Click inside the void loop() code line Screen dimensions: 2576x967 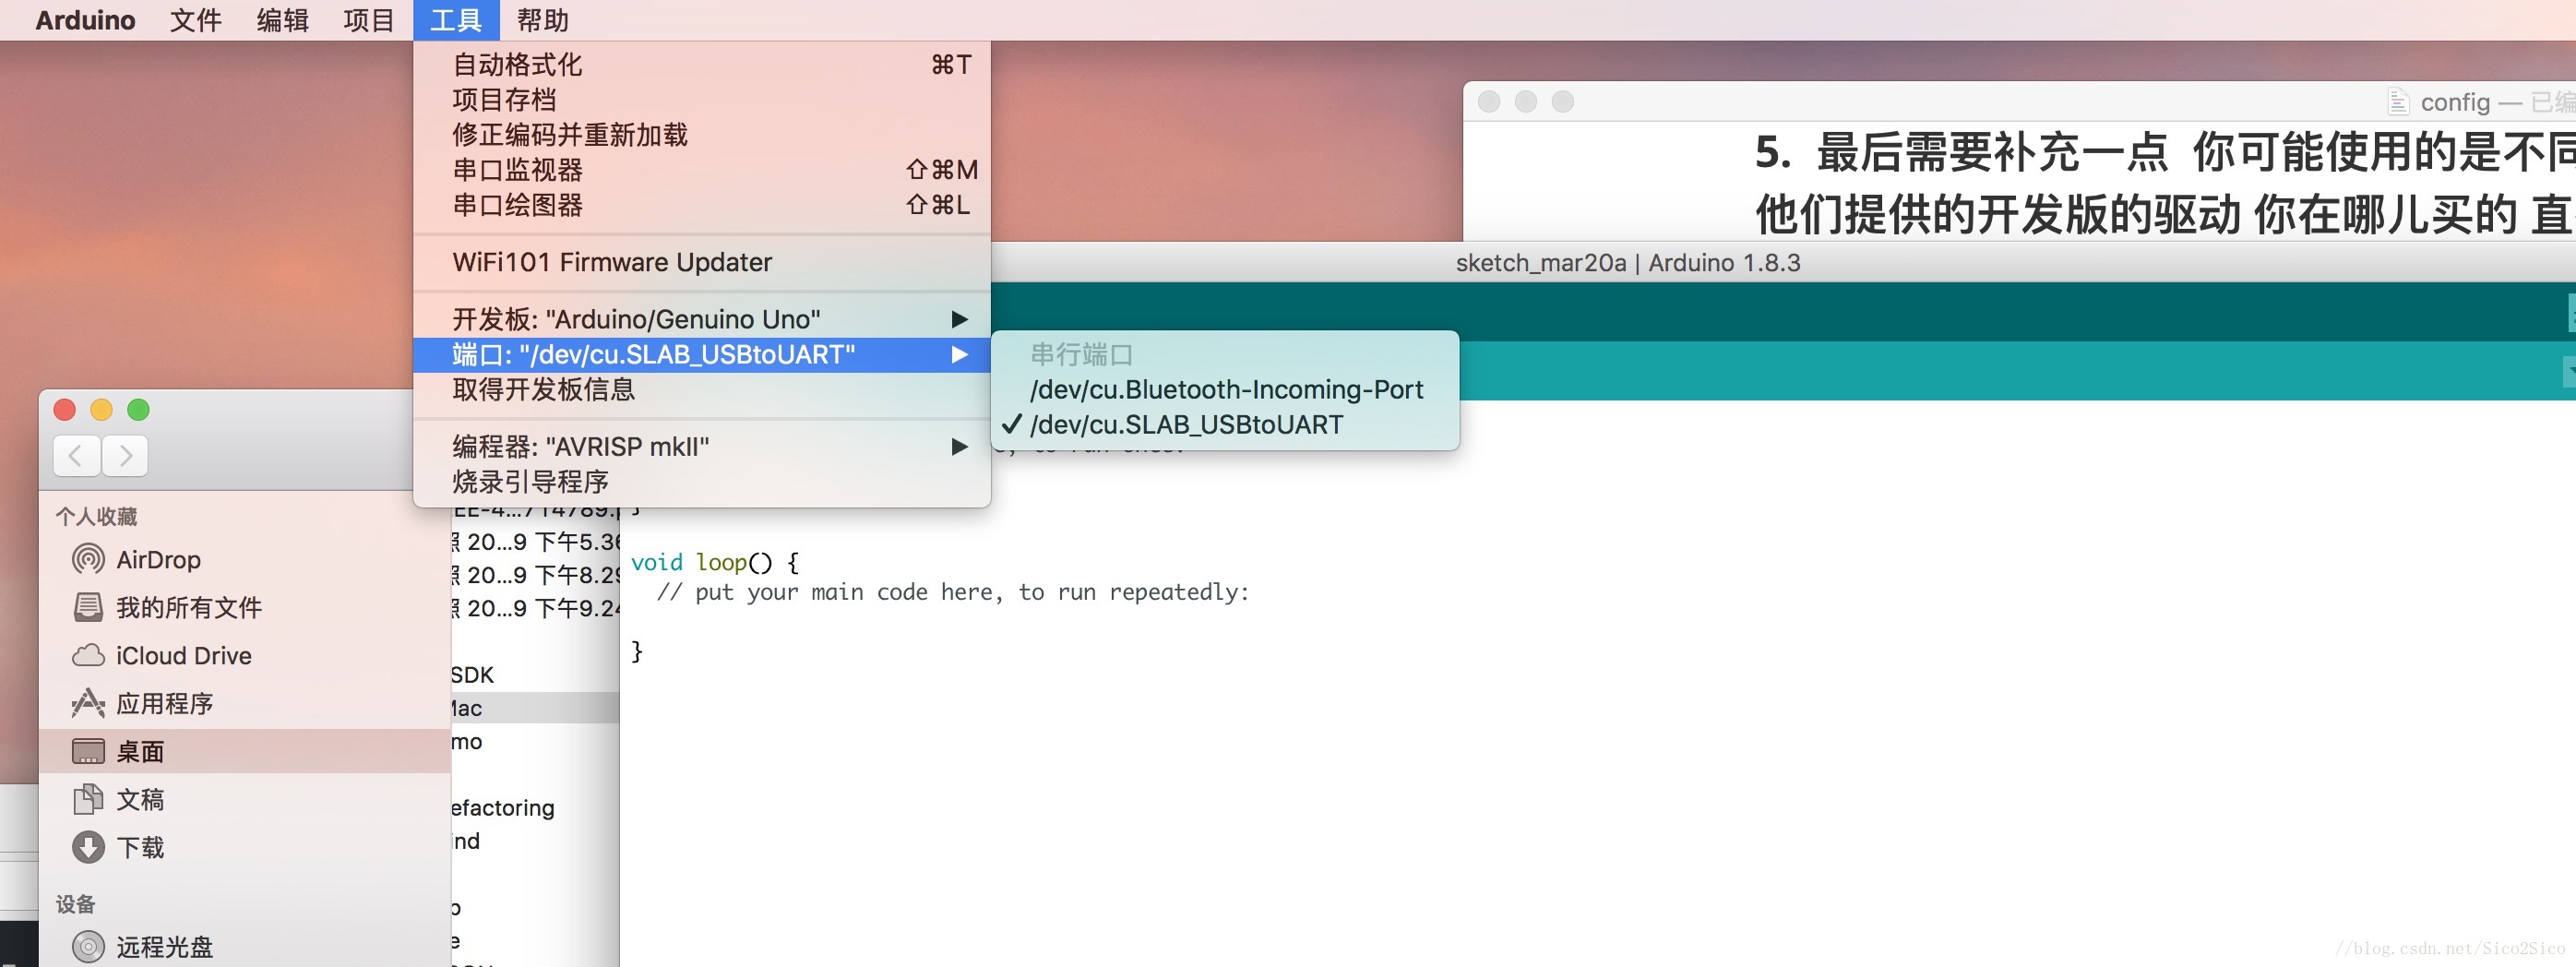pos(715,562)
